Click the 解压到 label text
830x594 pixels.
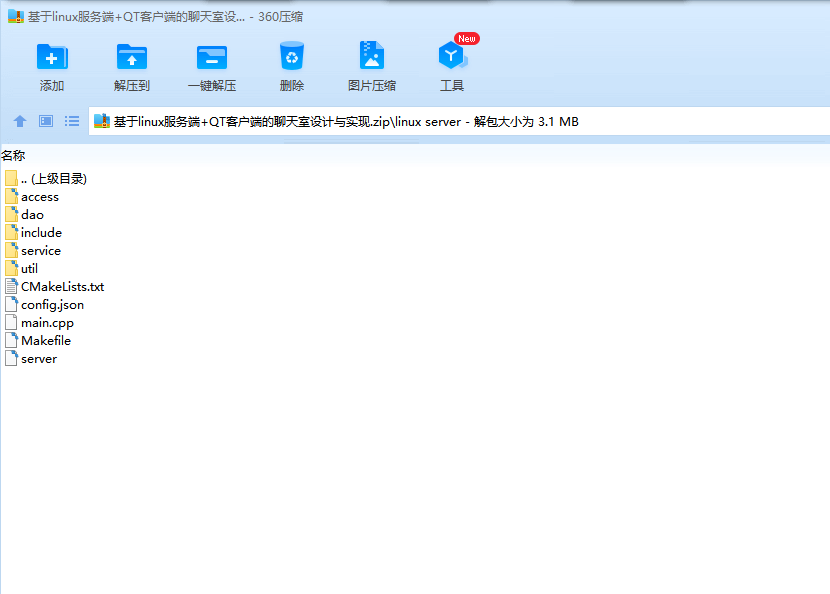pos(132,86)
